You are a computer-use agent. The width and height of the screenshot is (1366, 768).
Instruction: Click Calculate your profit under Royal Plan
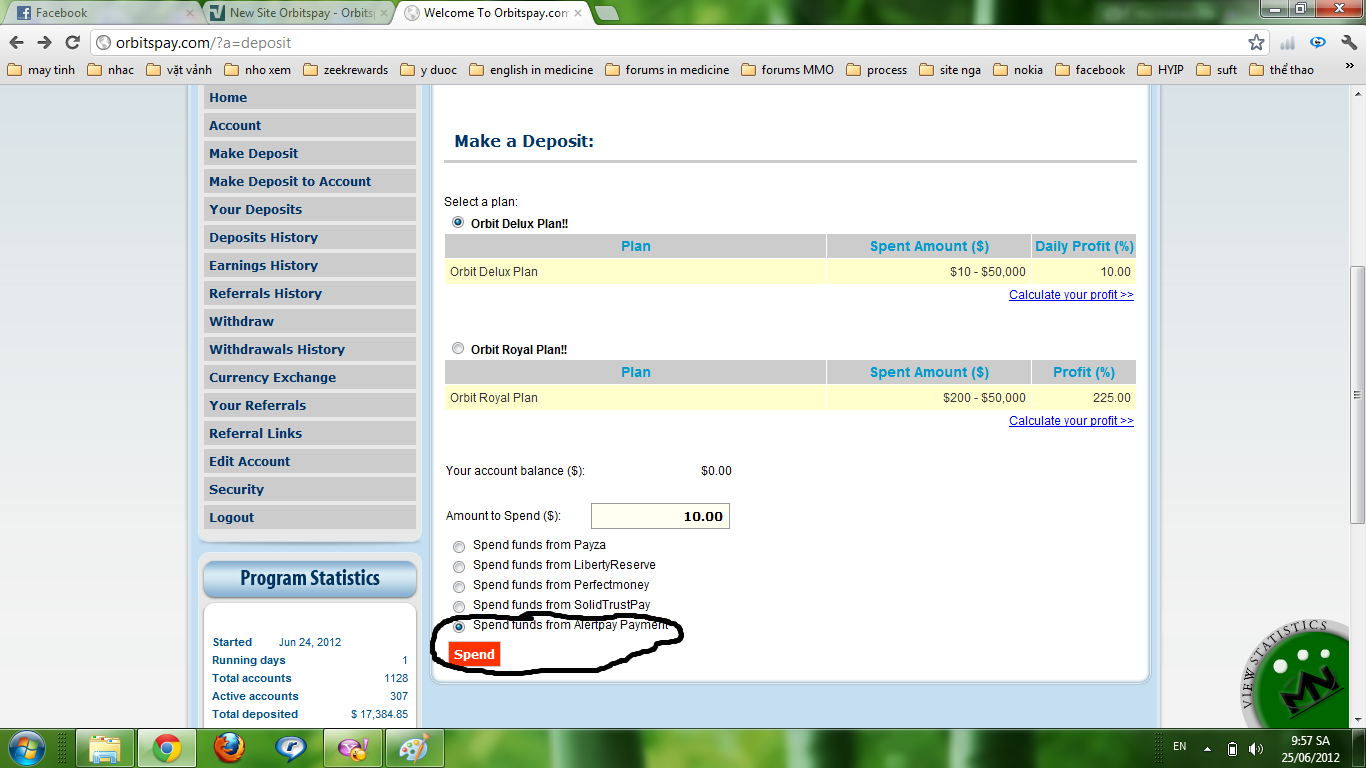pos(1071,421)
